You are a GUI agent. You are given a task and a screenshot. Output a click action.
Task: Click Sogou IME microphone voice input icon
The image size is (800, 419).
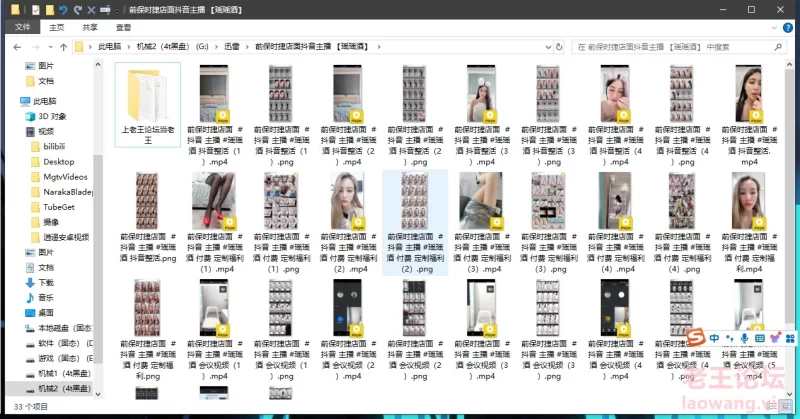744,338
